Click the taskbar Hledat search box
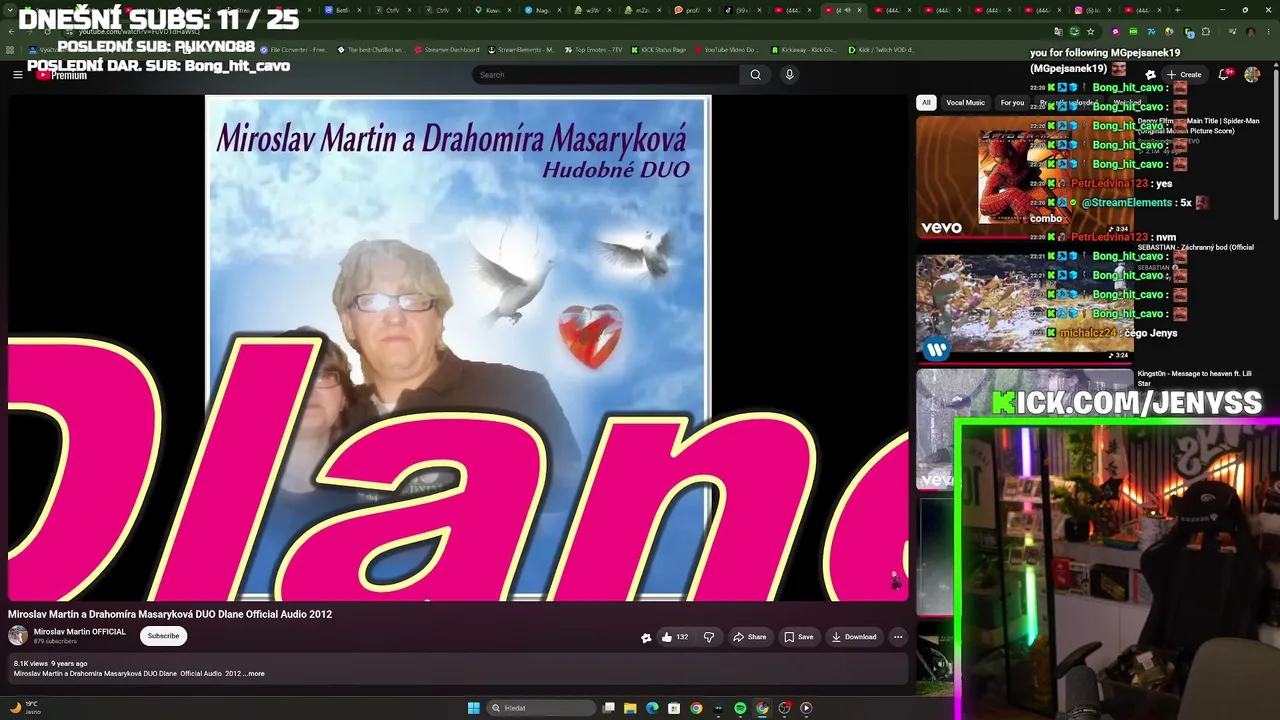This screenshot has width=1280, height=720. pos(540,708)
